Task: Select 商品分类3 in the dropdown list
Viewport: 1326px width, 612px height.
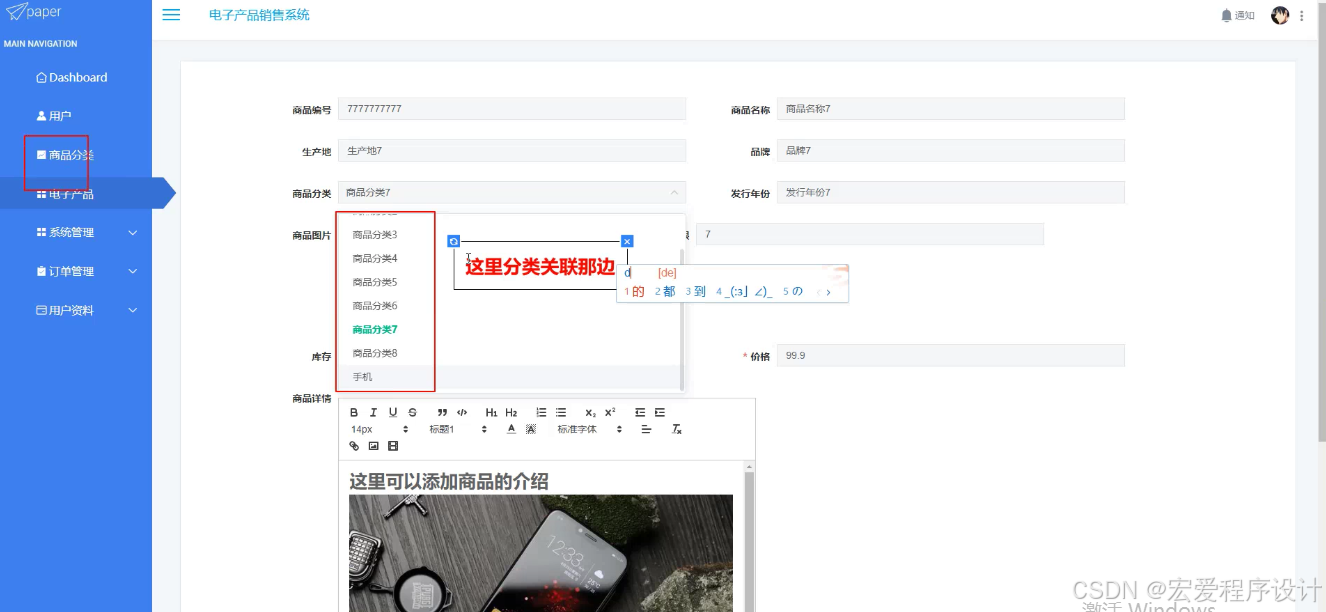Action: [510, 235]
